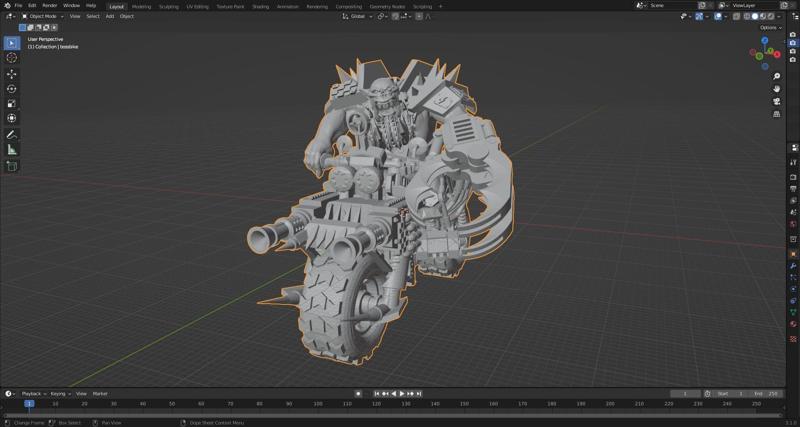Toggle snapping magnet in header
Image resolution: width=800 pixels, height=427 pixels.
pos(395,16)
